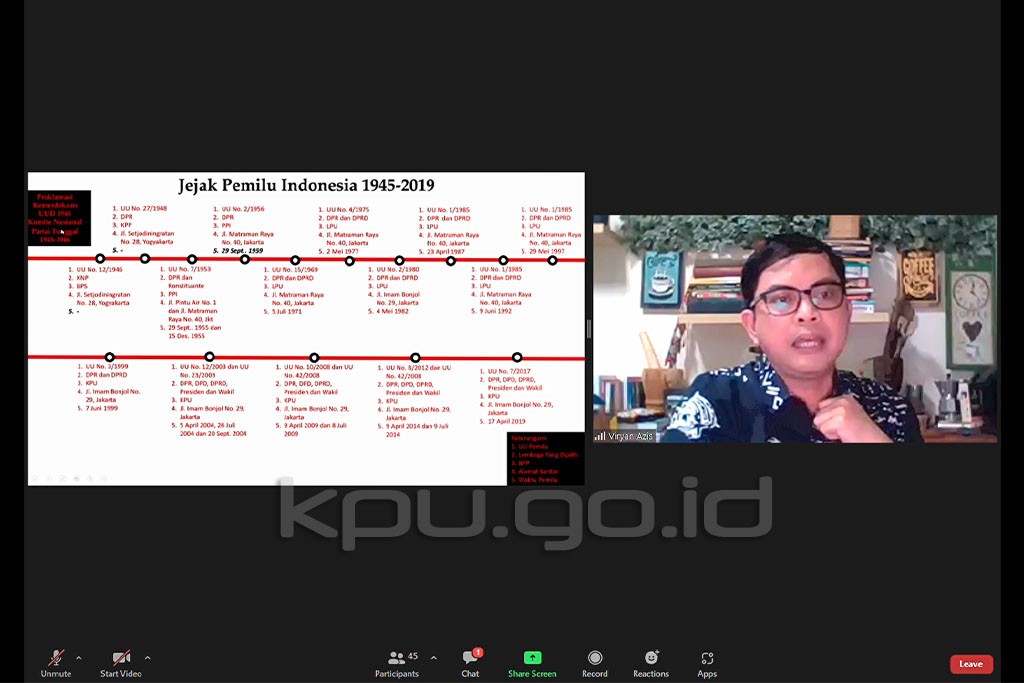Leave the meeting
The image size is (1024, 683).
971,664
